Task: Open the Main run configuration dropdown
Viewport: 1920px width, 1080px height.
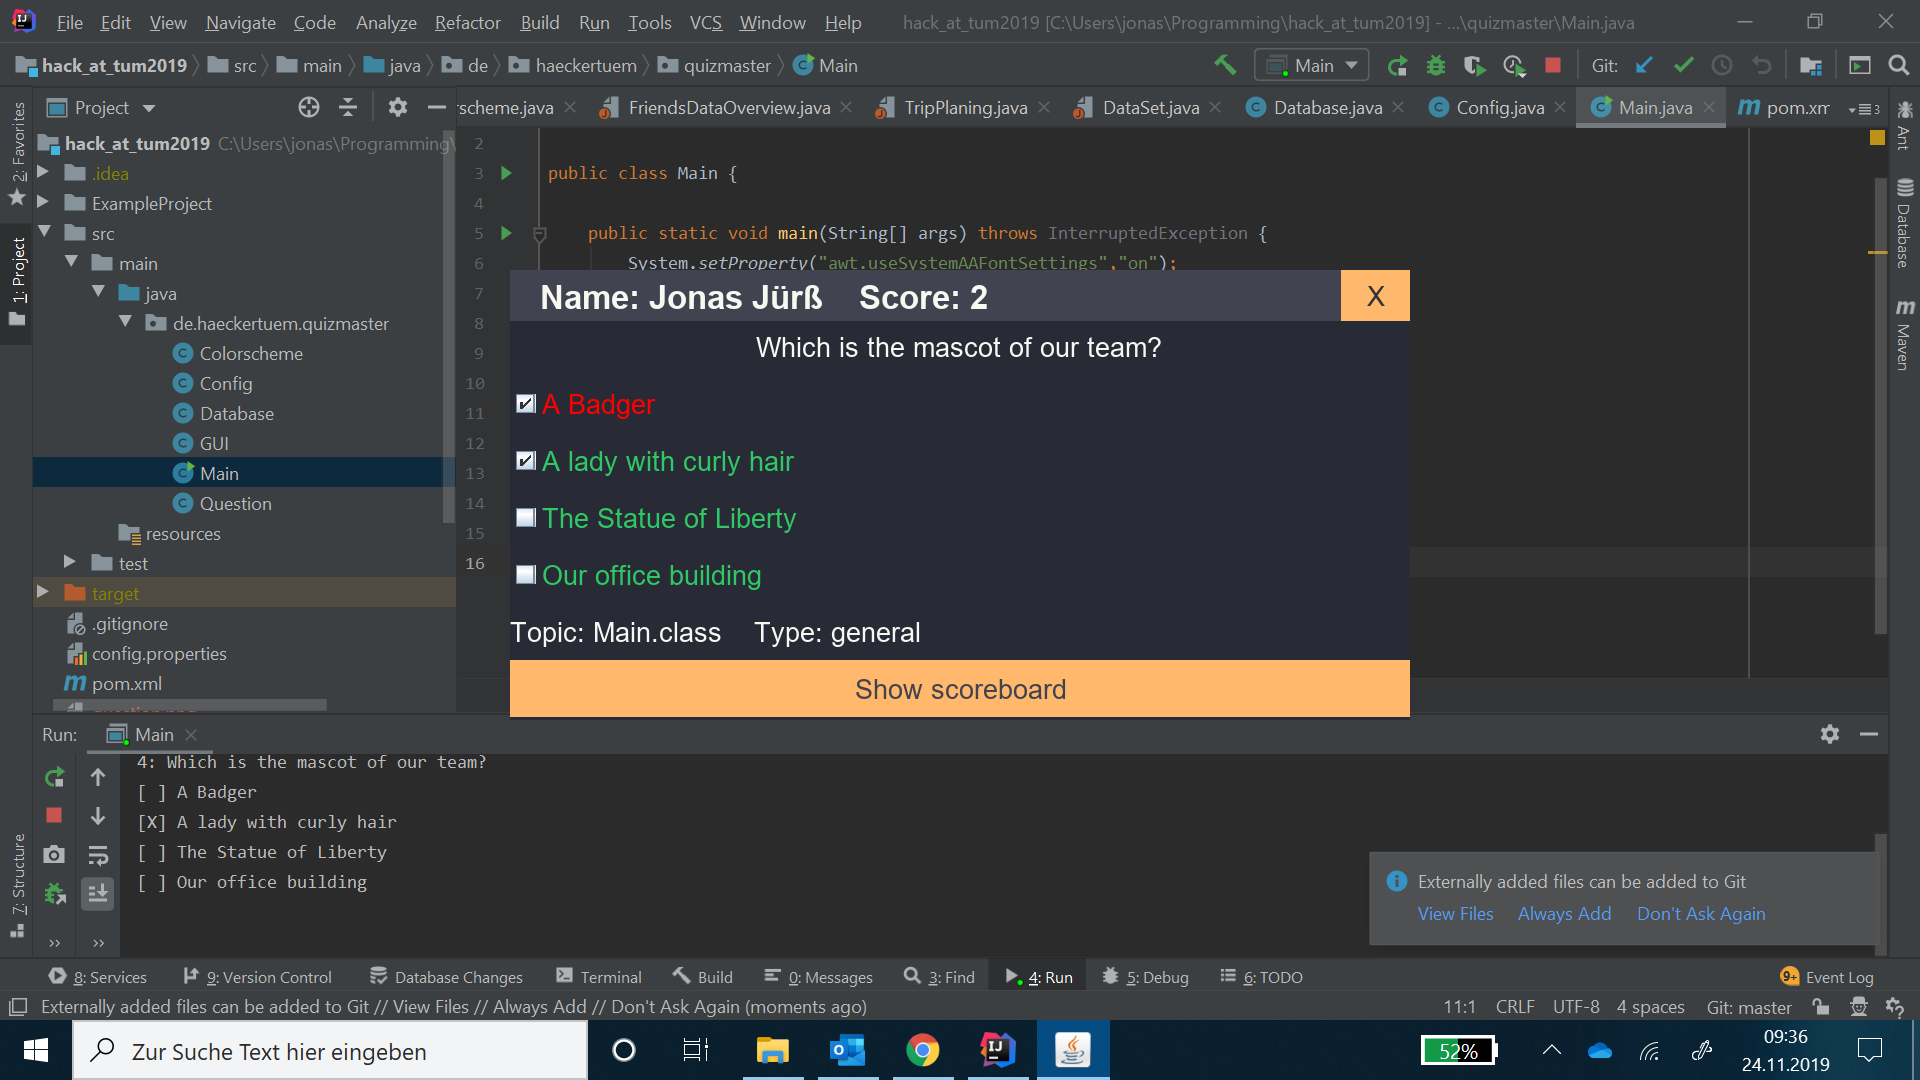Action: pos(1312,65)
